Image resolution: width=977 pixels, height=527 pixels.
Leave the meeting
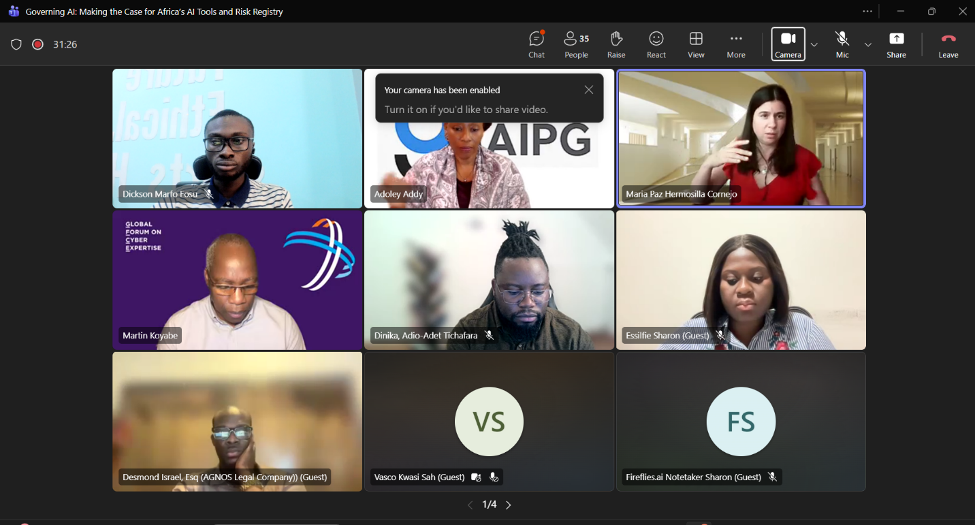[x=948, y=44]
